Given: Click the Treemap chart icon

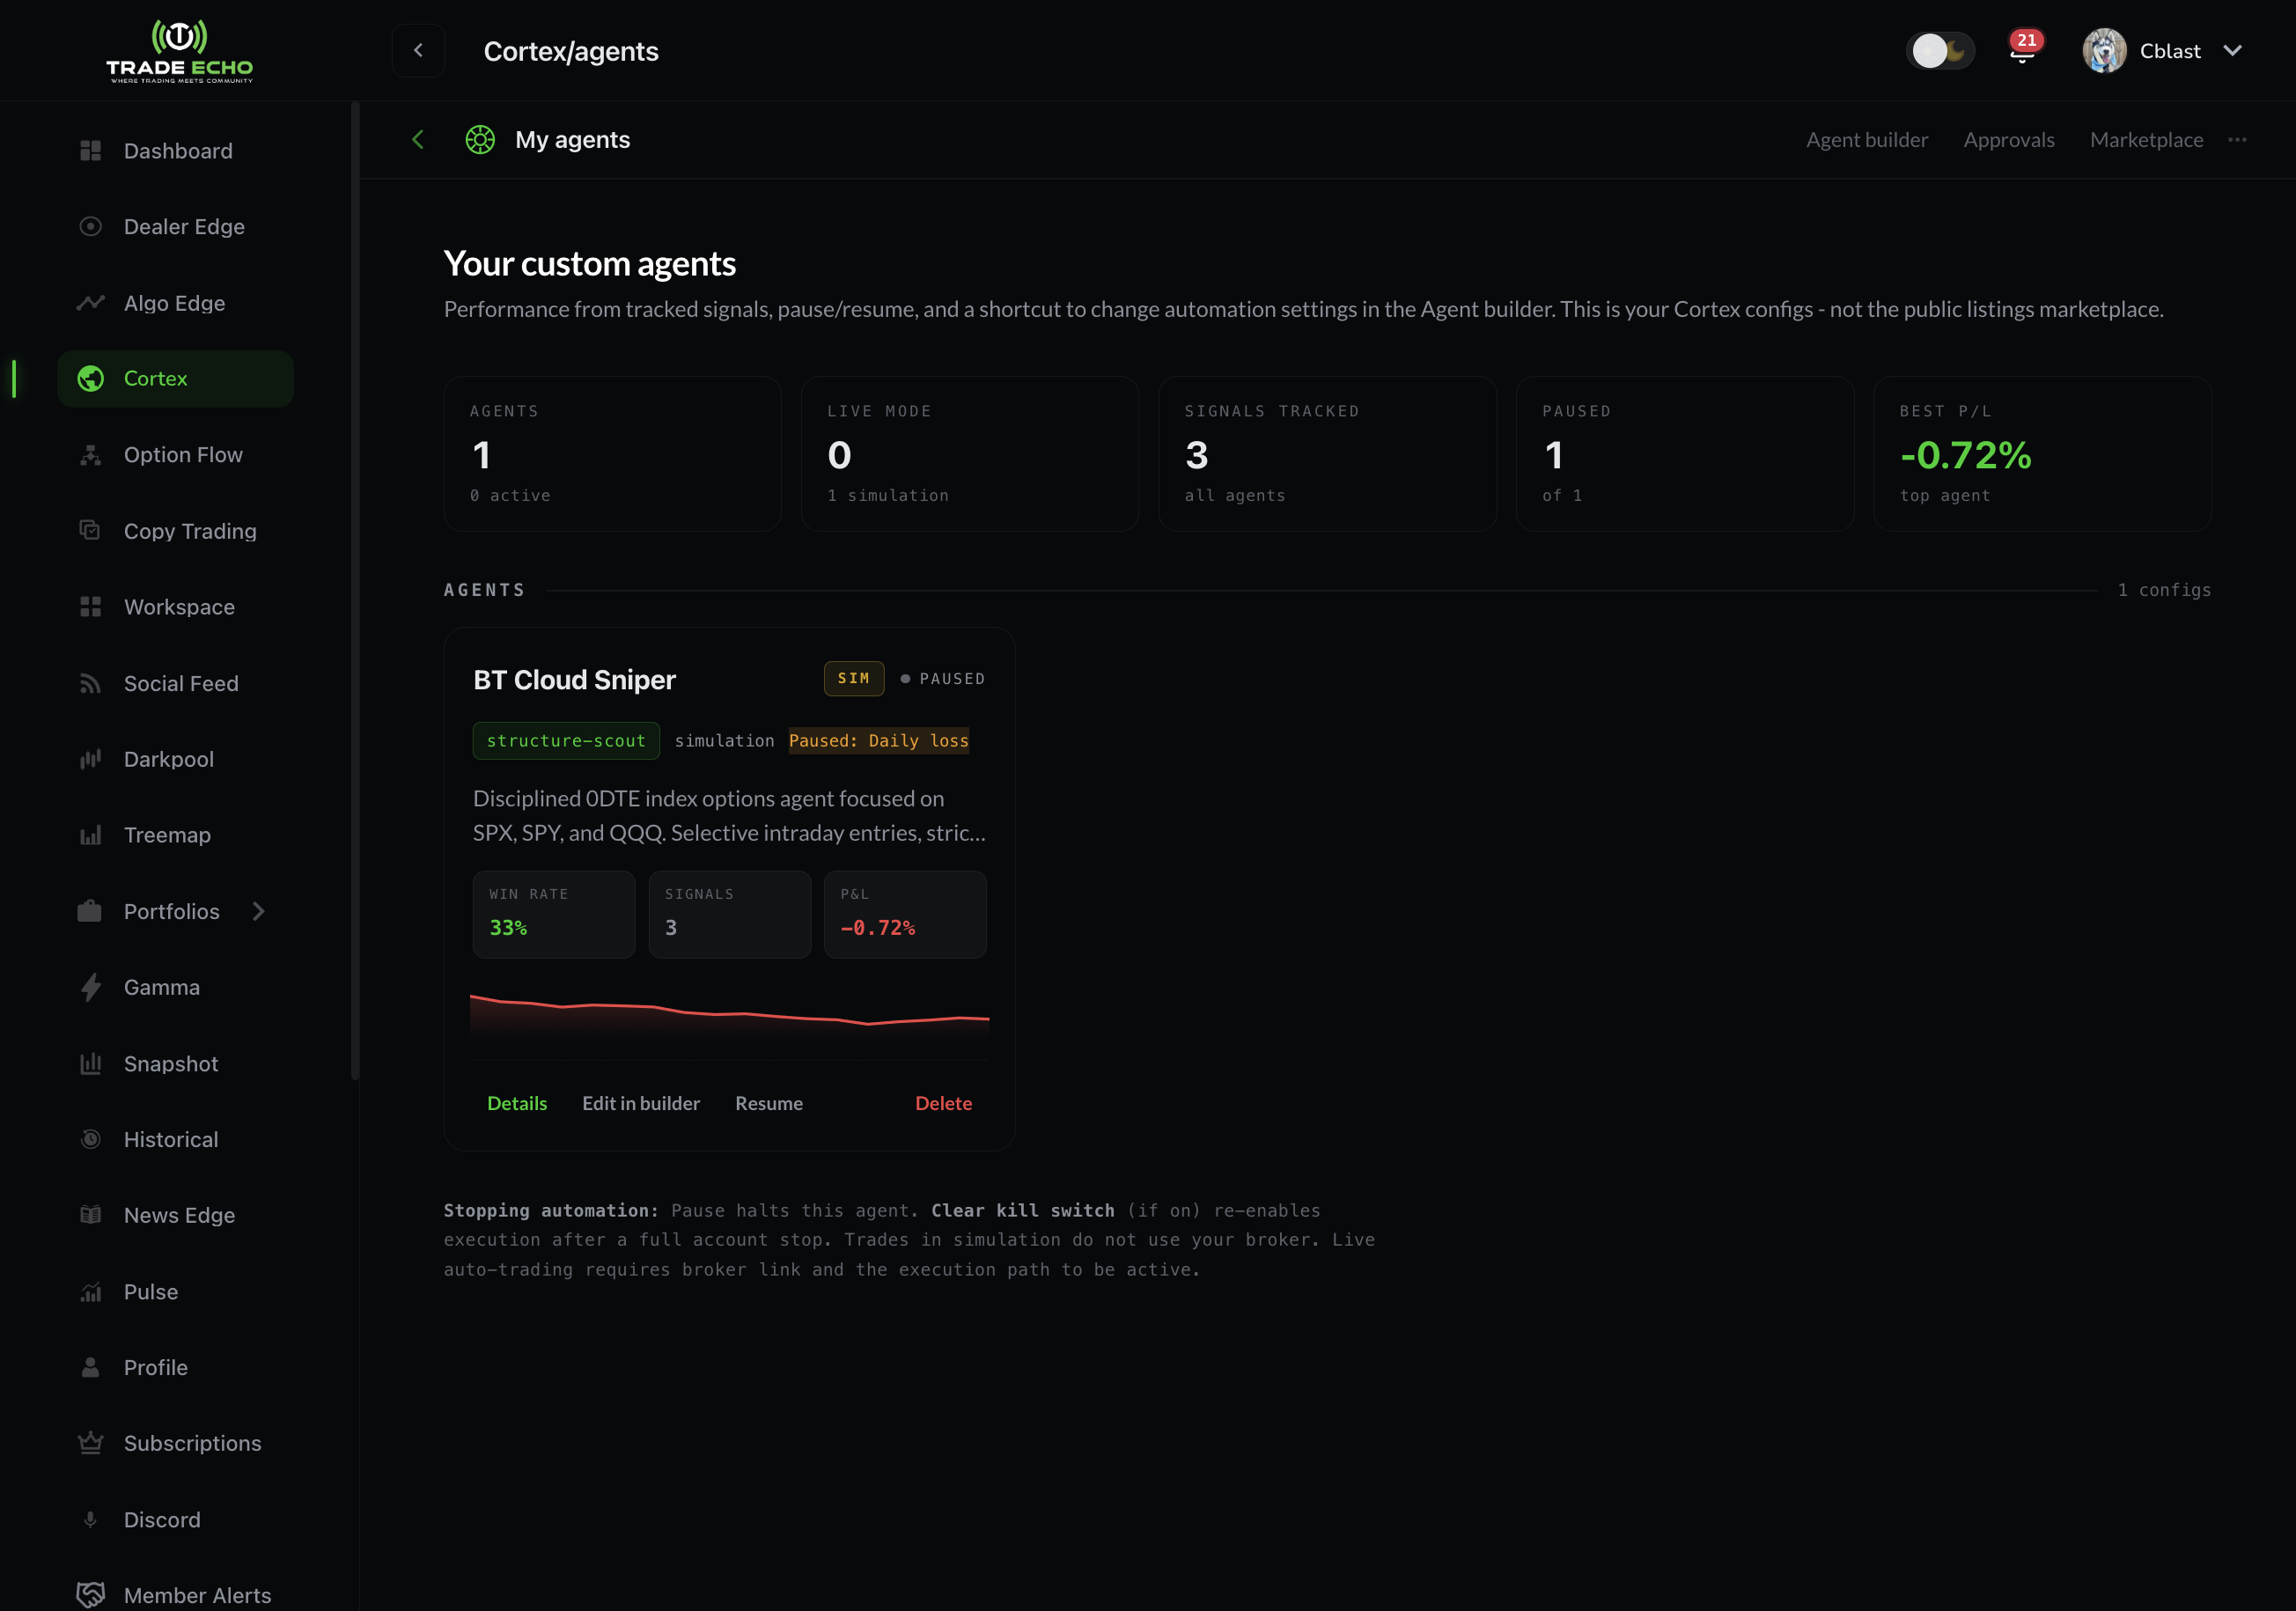Looking at the screenshot, I should click(90, 835).
